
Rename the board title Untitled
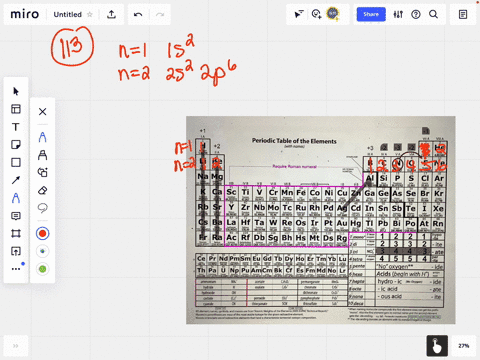(67, 14)
